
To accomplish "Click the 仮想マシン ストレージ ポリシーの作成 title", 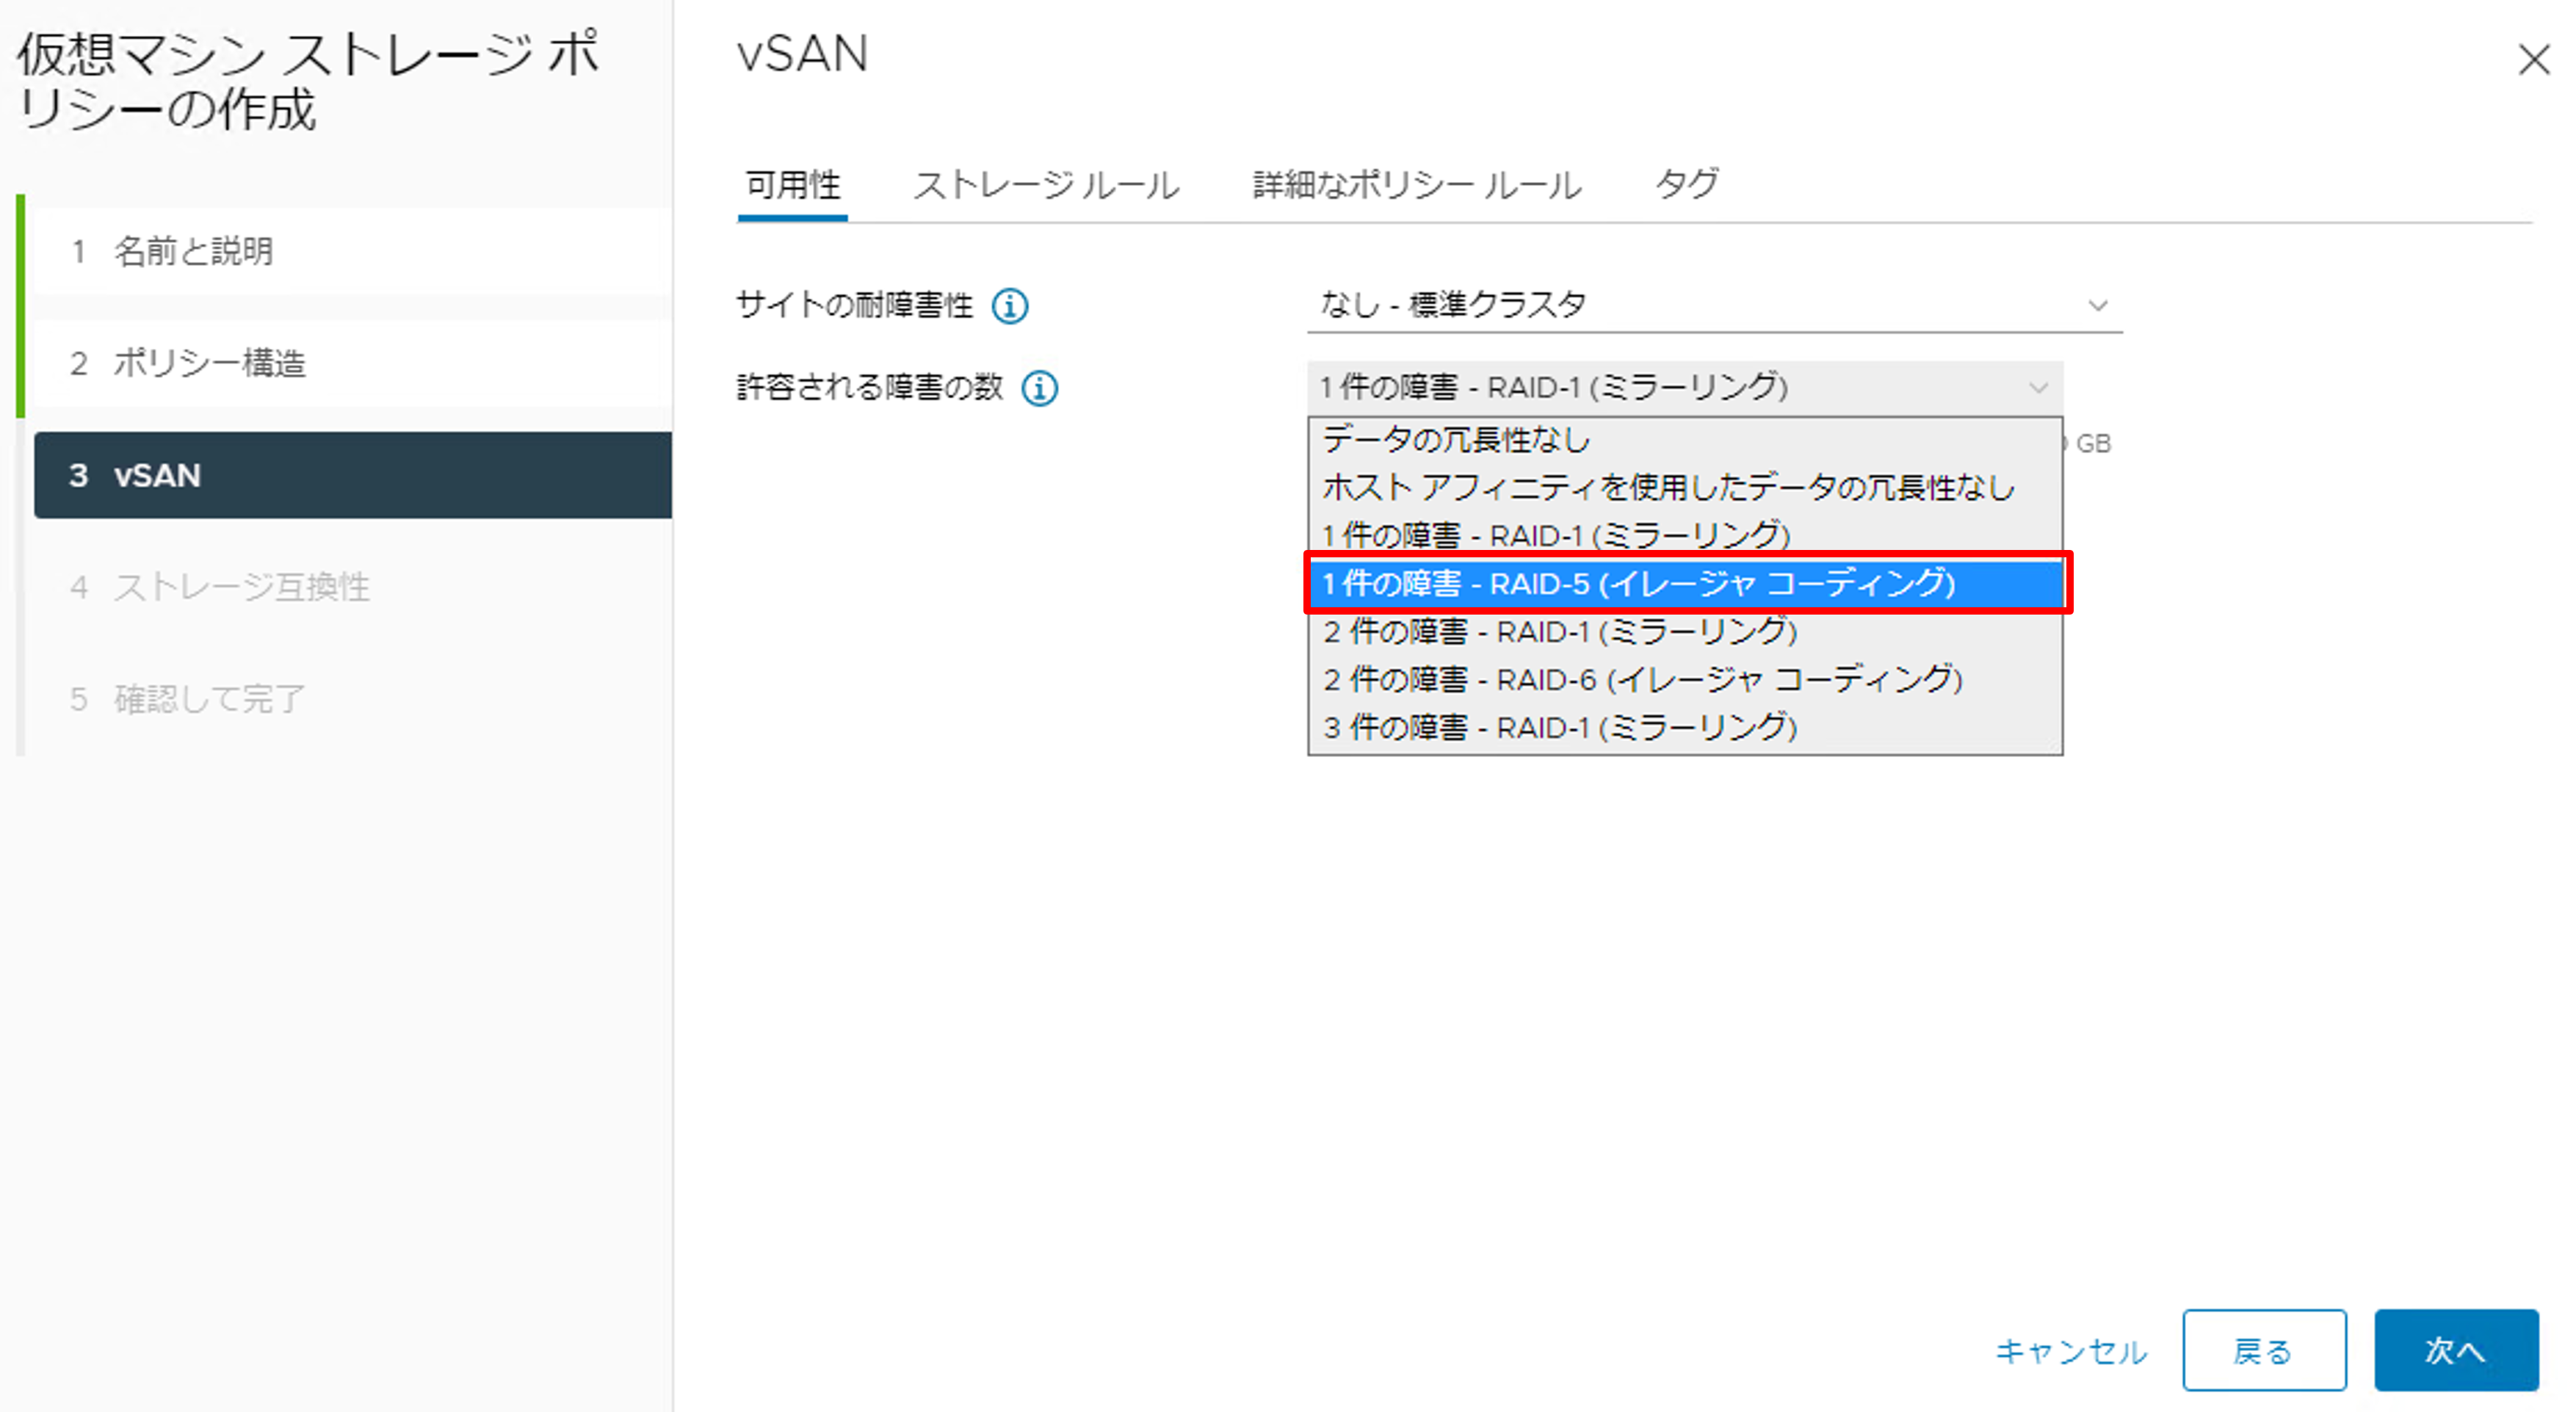I will (308, 82).
